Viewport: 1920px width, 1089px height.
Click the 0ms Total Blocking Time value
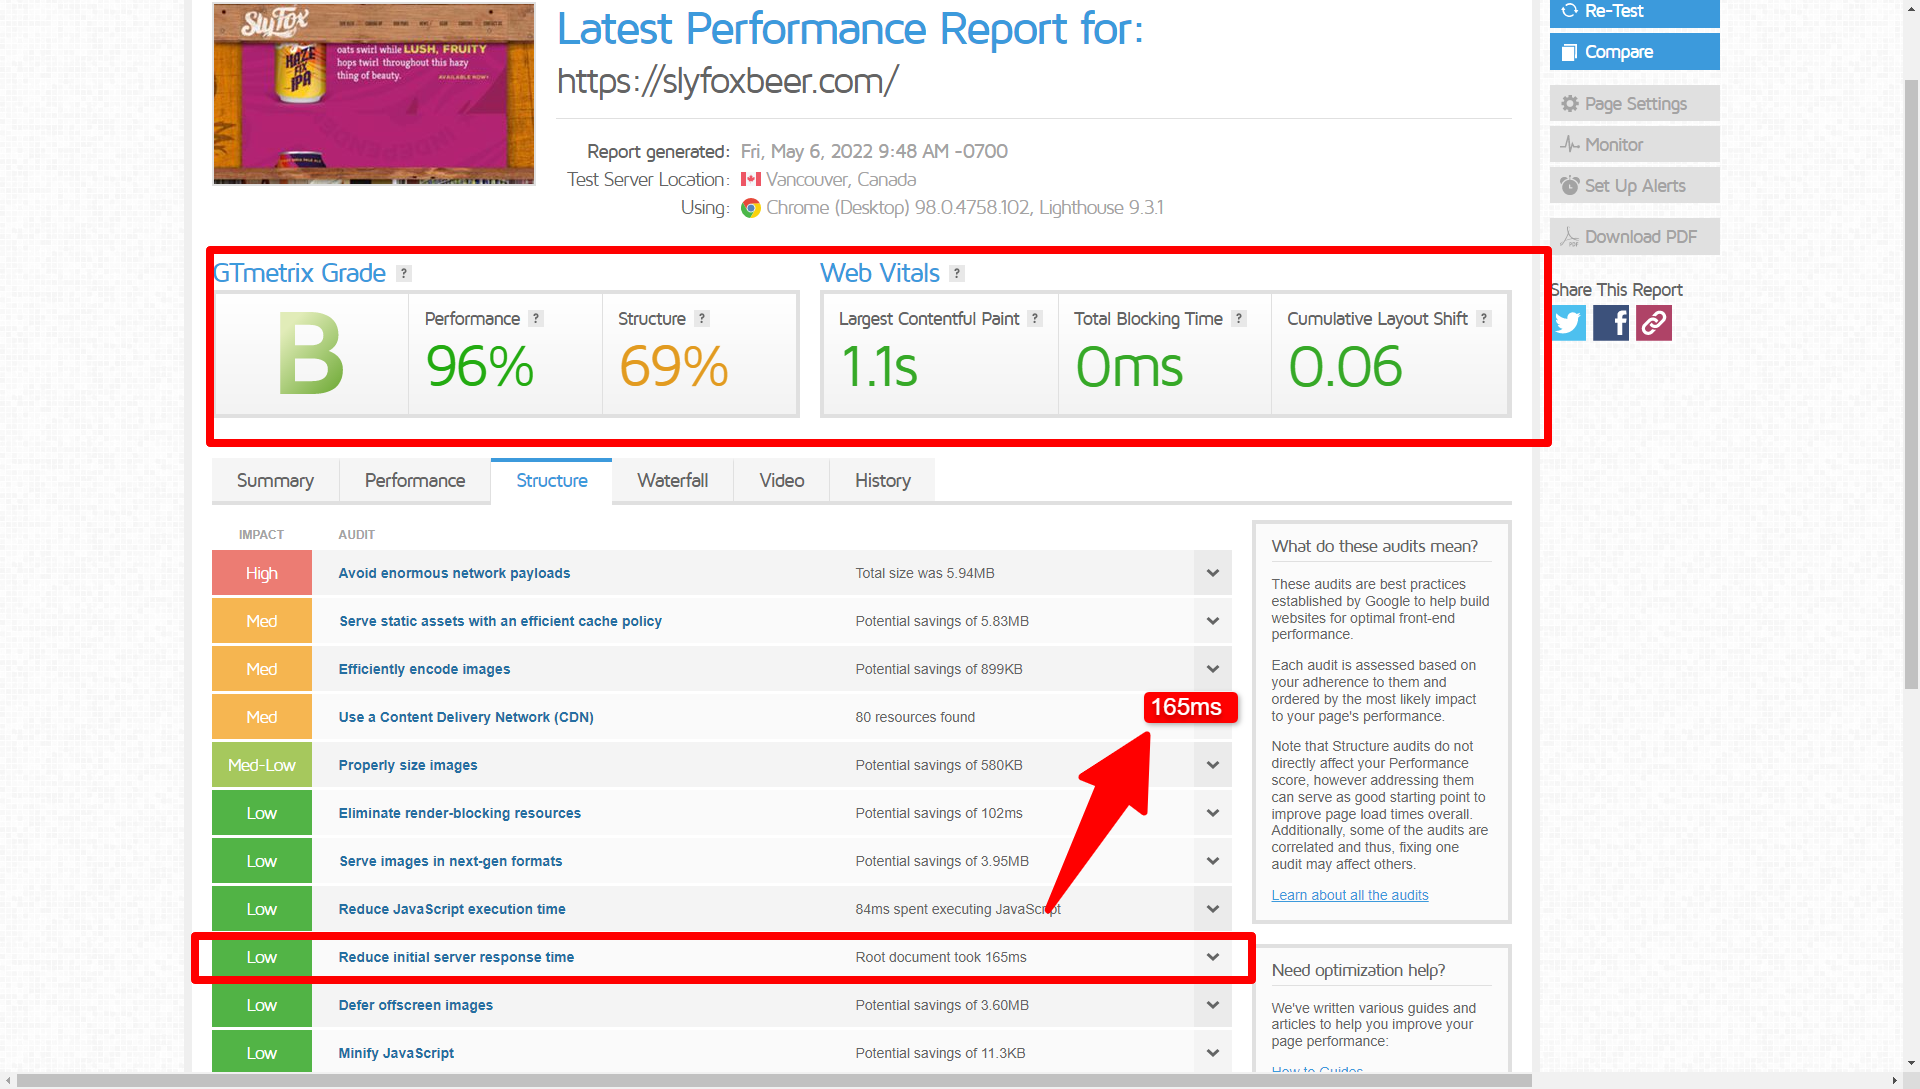point(1129,366)
